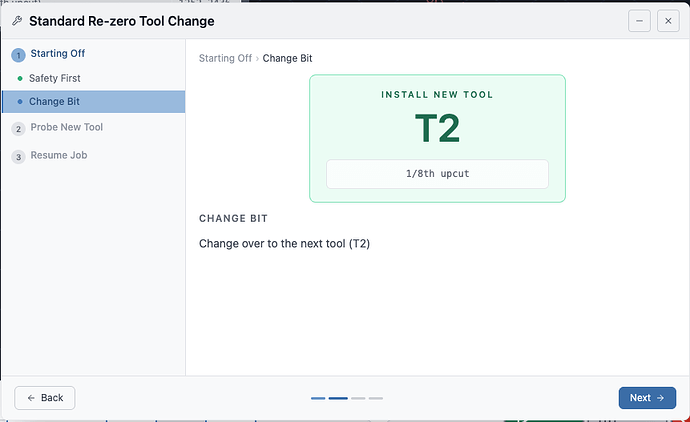This screenshot has width=690, height=422.
Task: Select the Change Bit sub-step
Action: (x=93, y=102)
